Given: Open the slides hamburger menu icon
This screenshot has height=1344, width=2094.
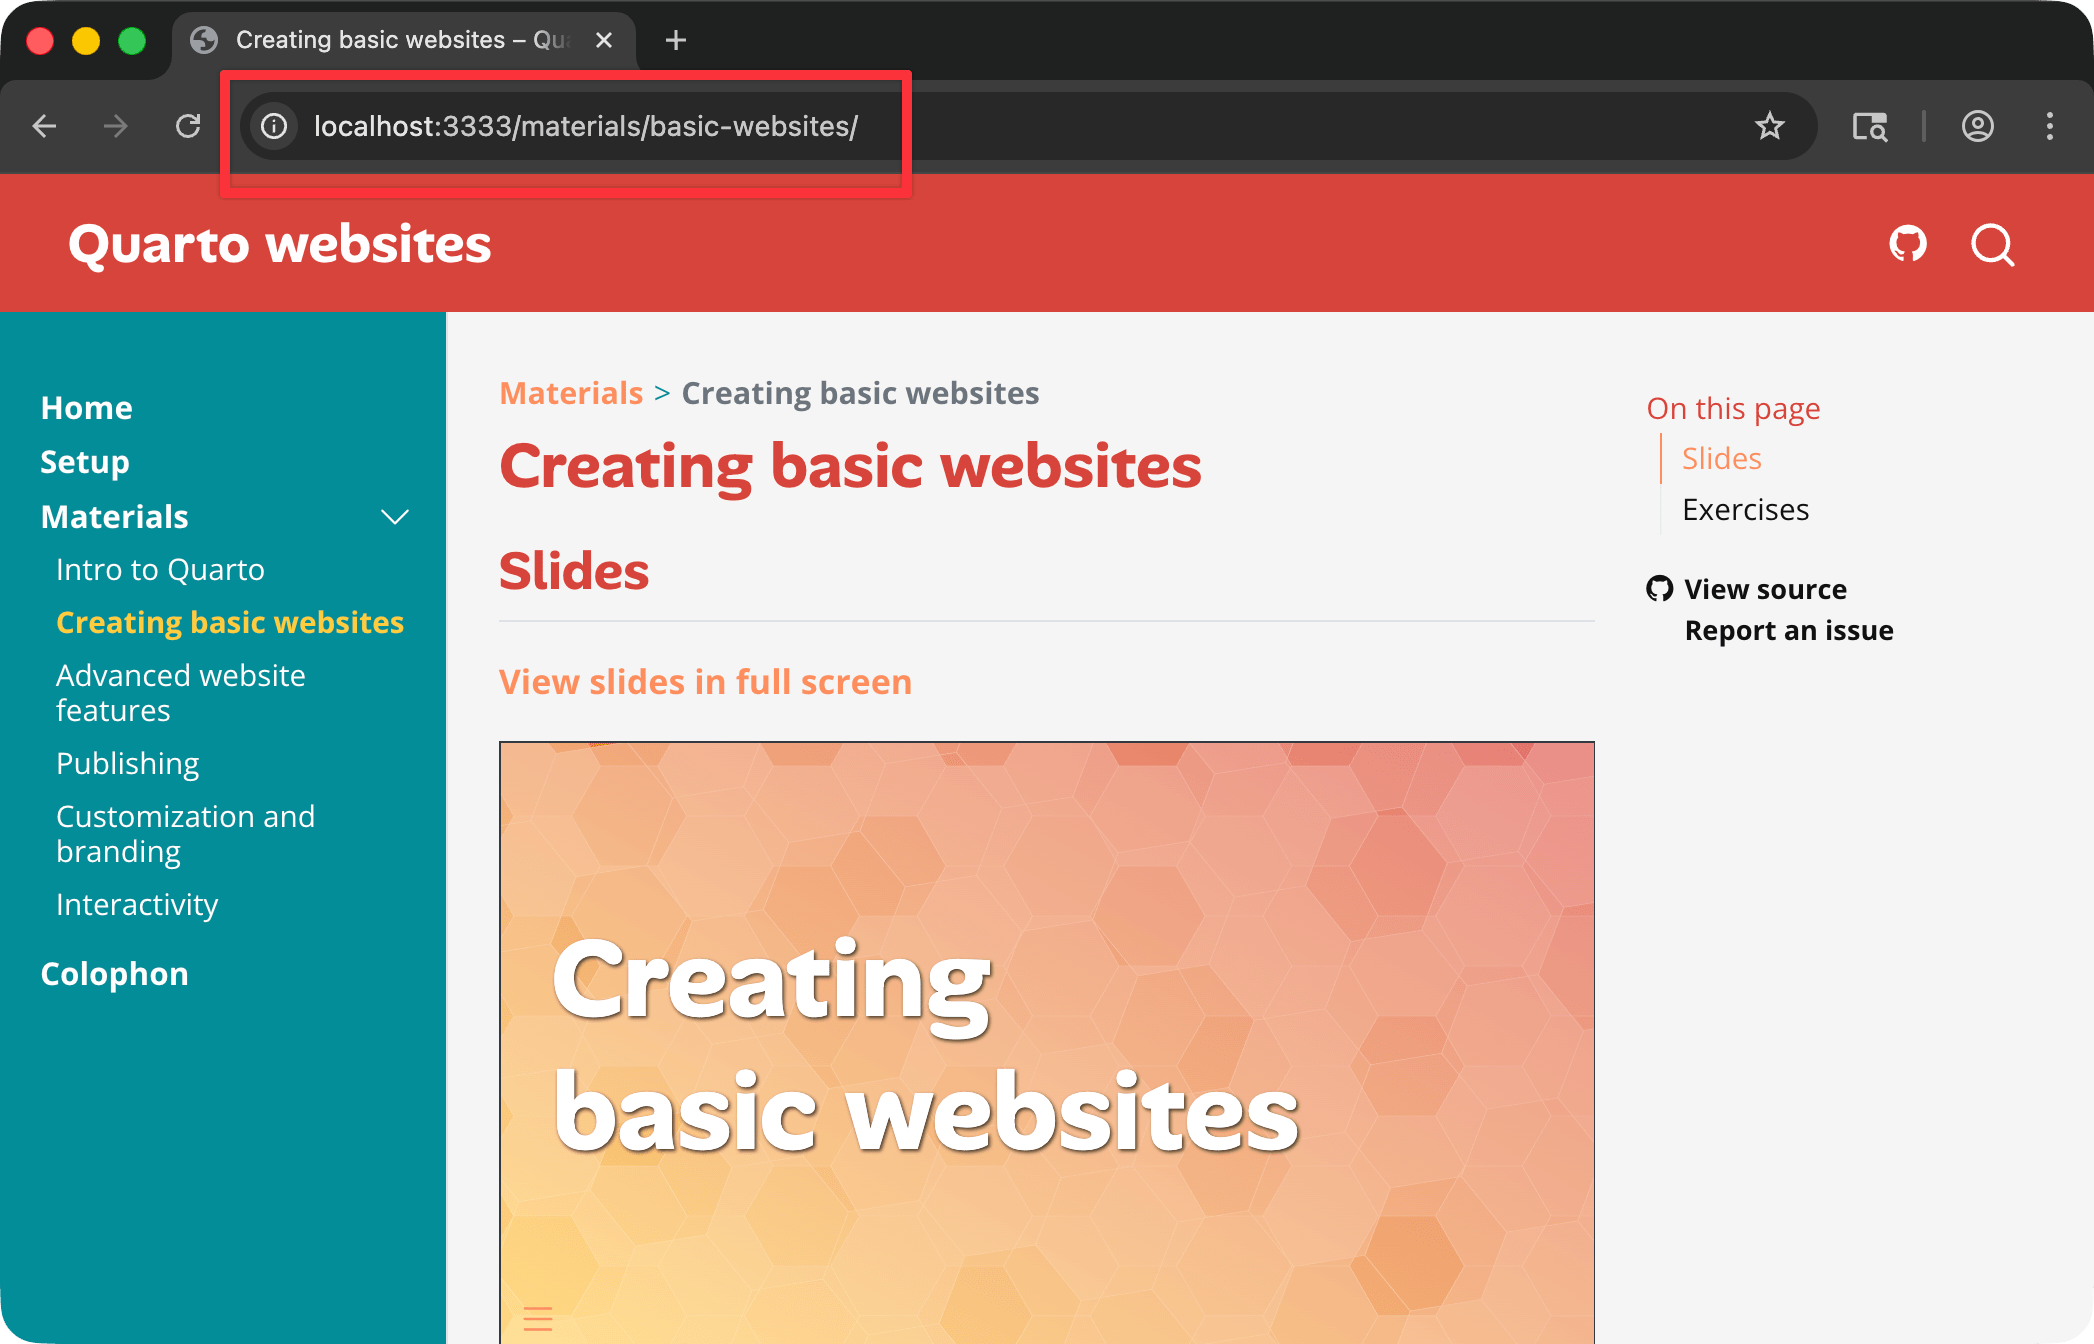Looking at the screenshot, I should coord(538,1319).
